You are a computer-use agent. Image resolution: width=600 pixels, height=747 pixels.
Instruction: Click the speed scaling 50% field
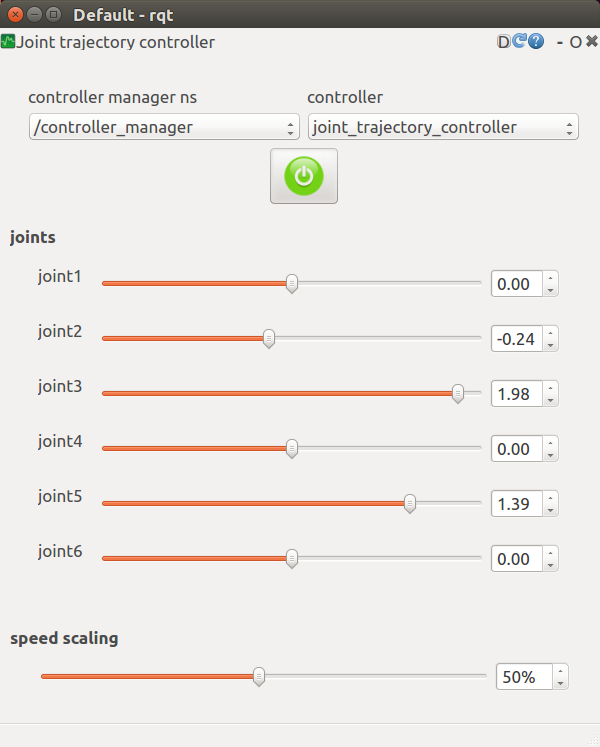pos(521,677)
